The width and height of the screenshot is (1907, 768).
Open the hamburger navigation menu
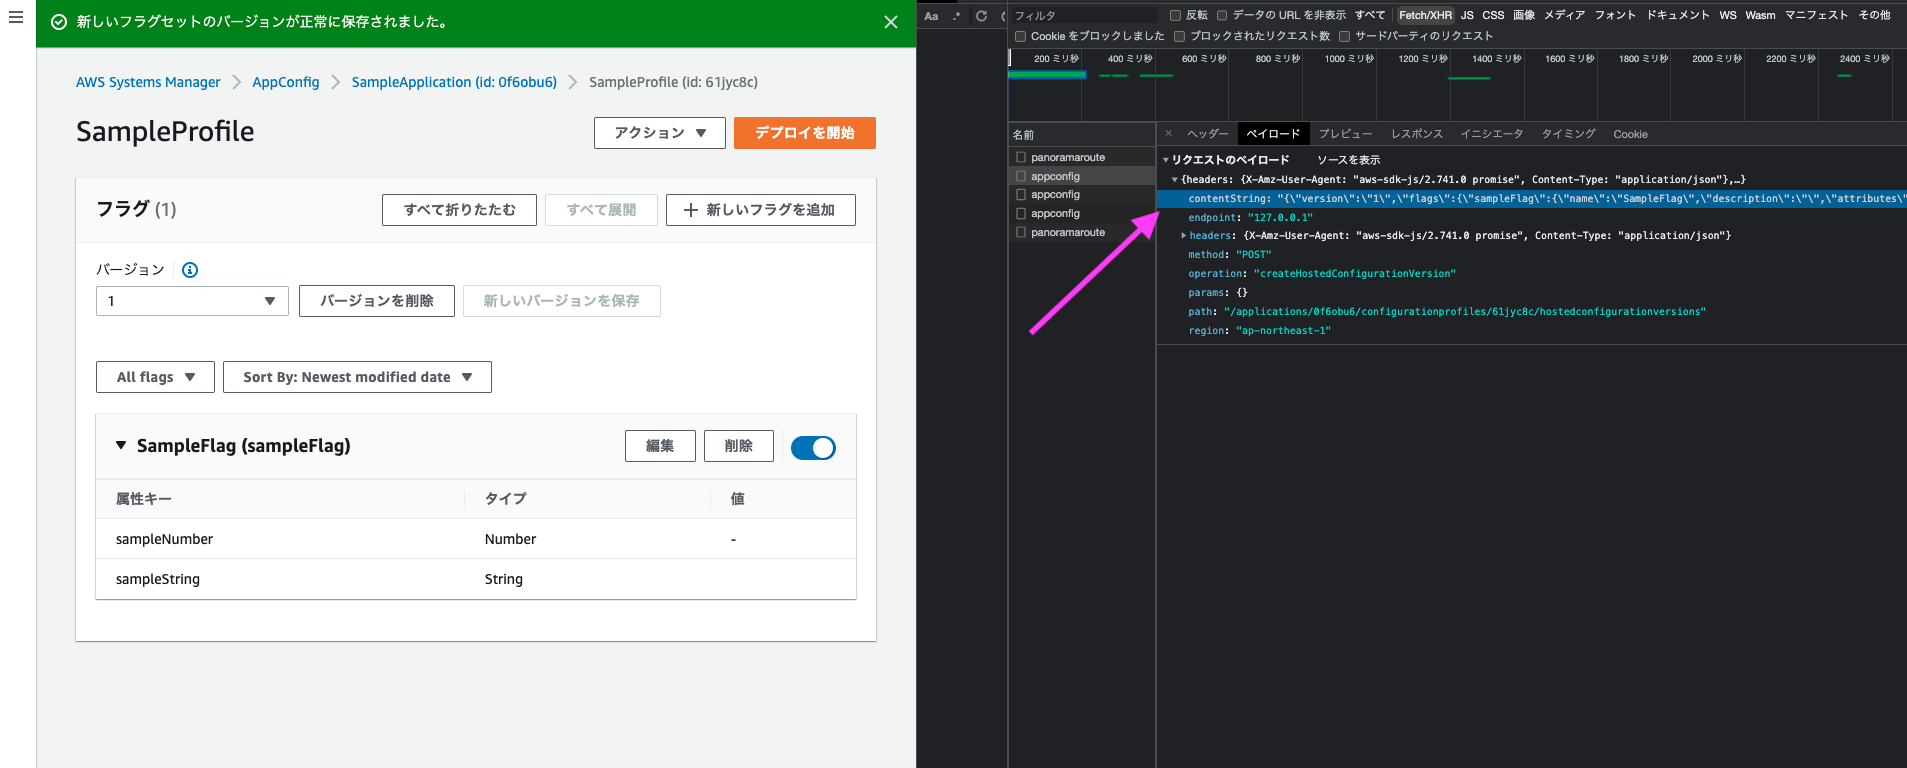(x=15, y=17)
